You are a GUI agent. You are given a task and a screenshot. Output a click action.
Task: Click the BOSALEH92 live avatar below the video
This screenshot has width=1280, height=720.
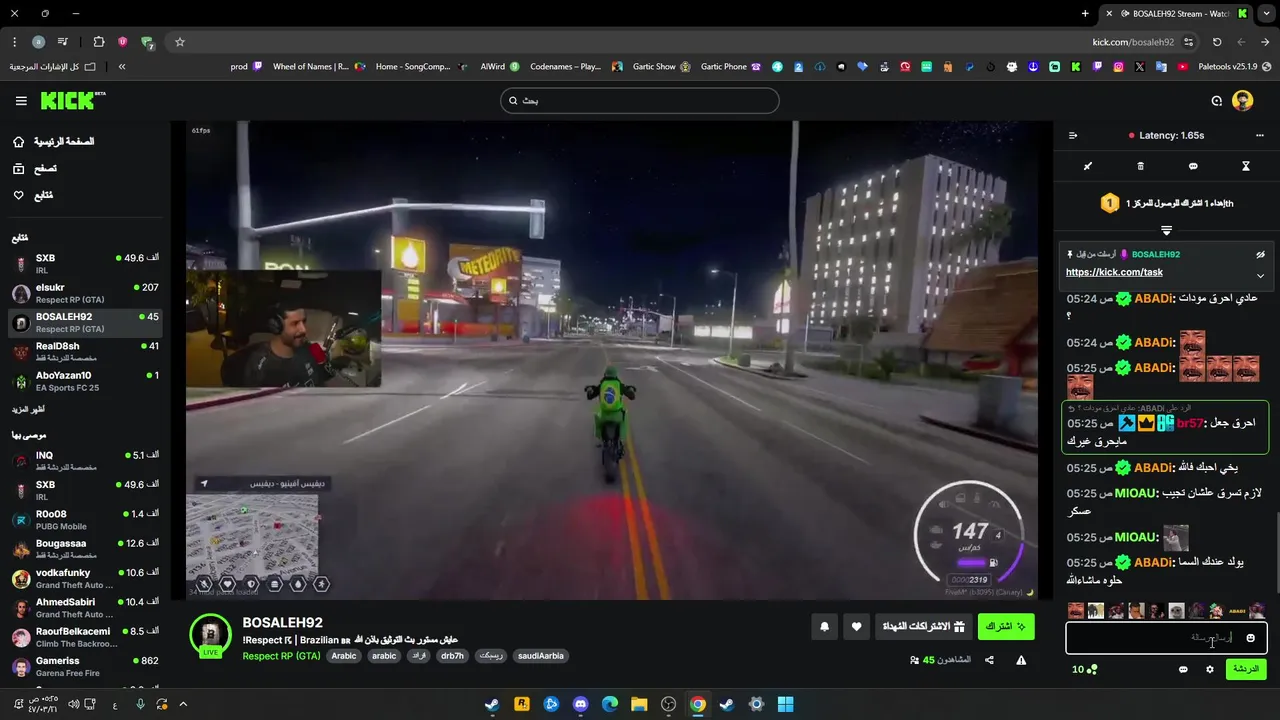(x=210, y=635)
